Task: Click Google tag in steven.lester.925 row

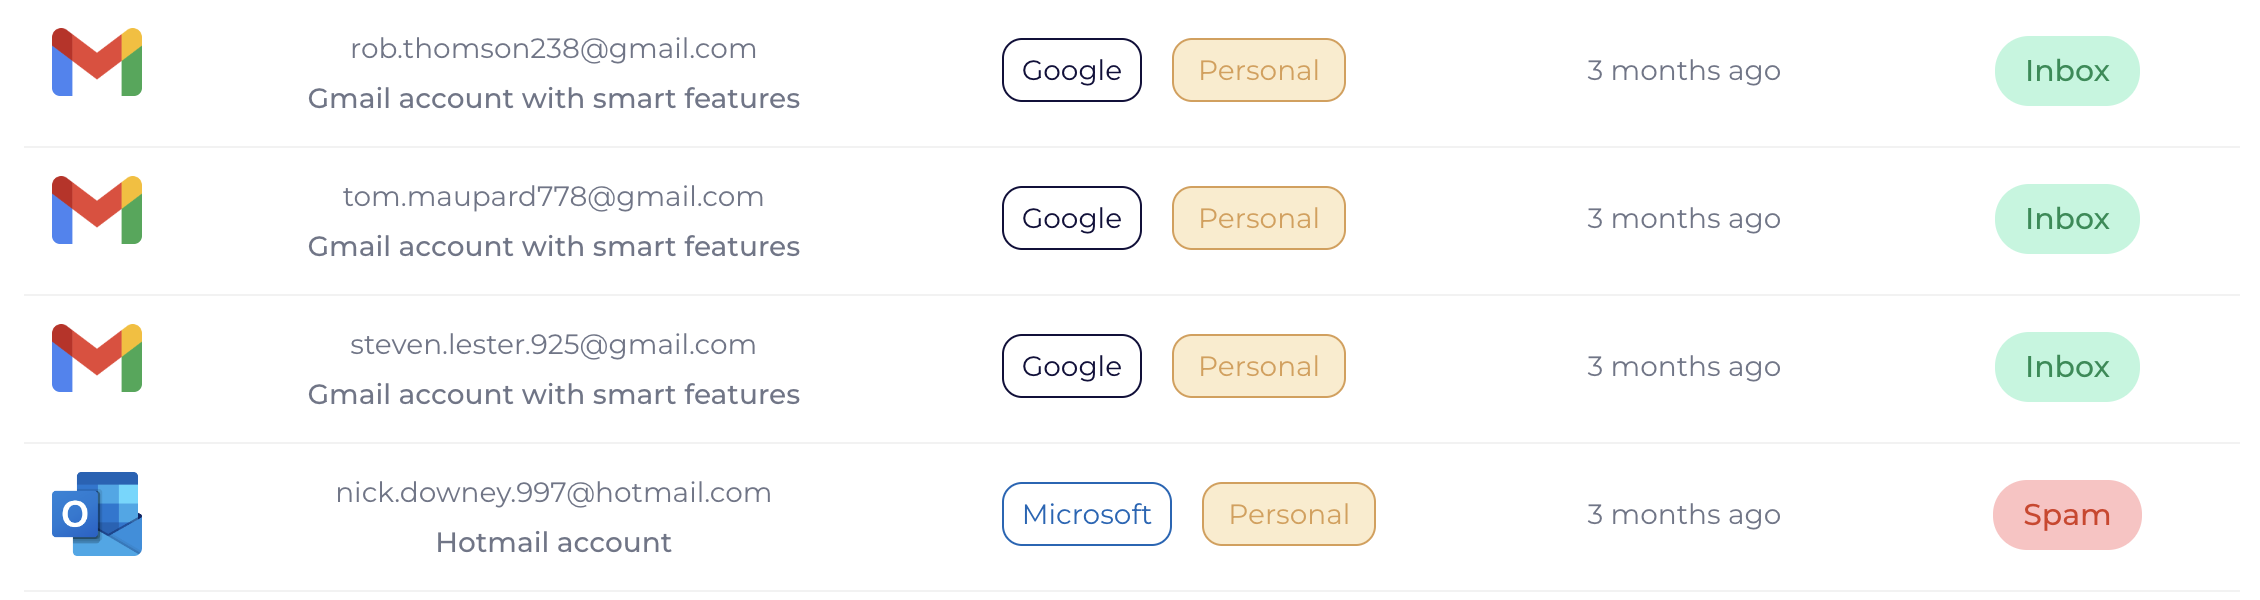Action: tap(1071, 366)
